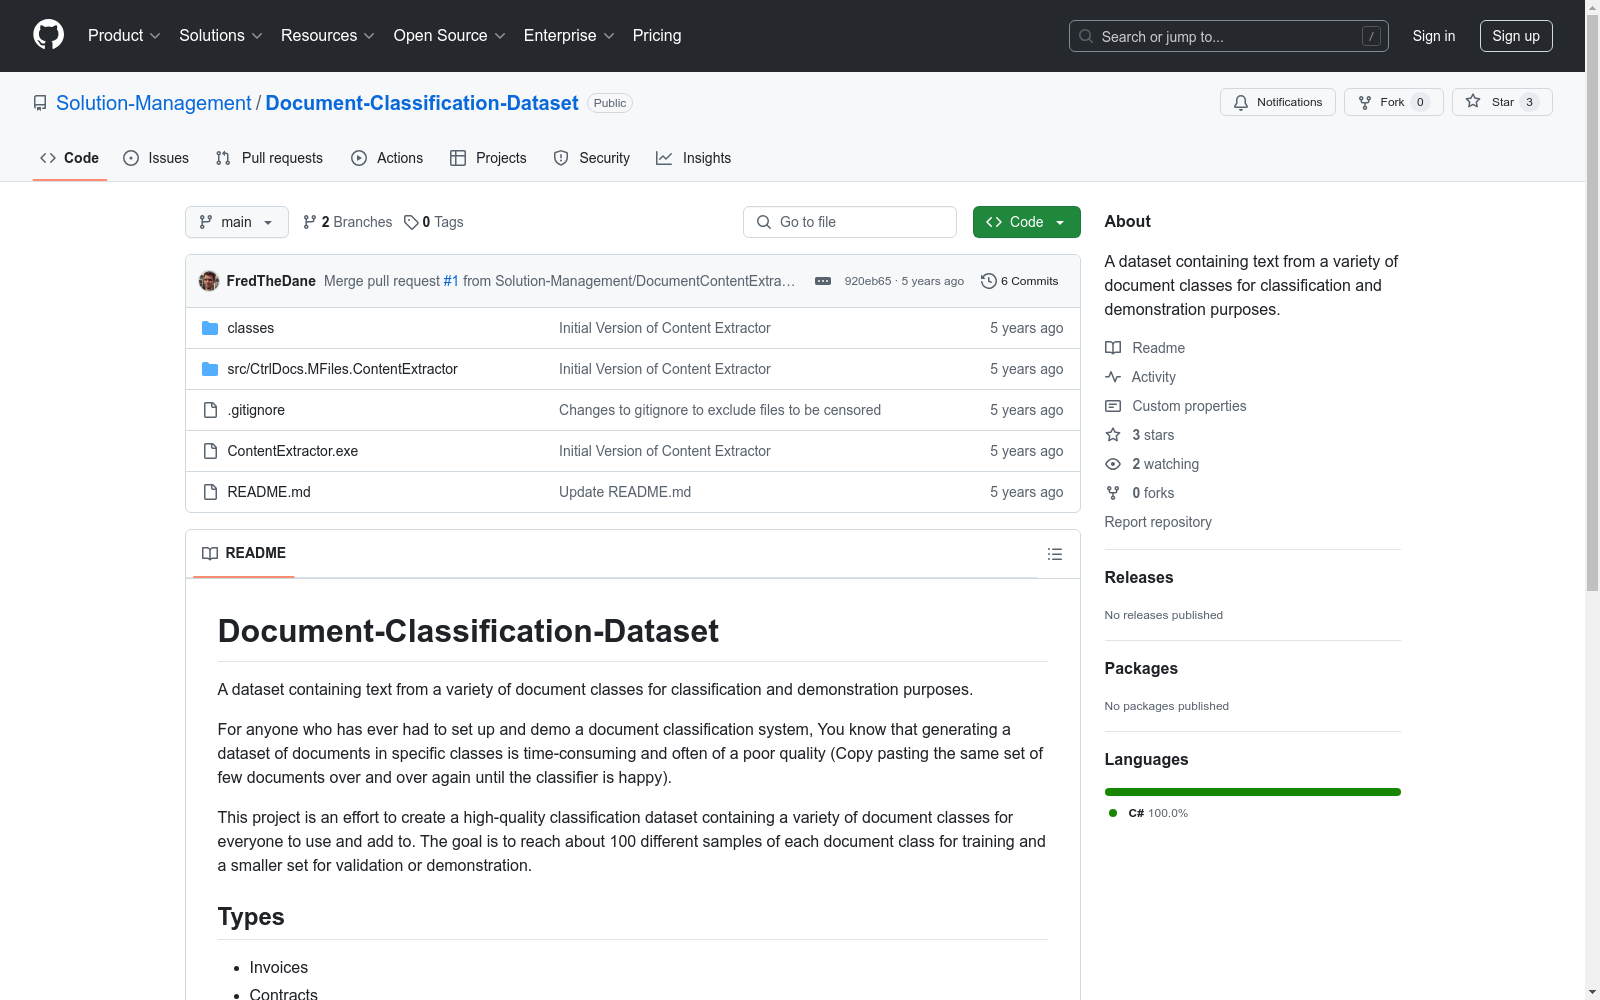Open the README.md file

click(x=269, y=492)
